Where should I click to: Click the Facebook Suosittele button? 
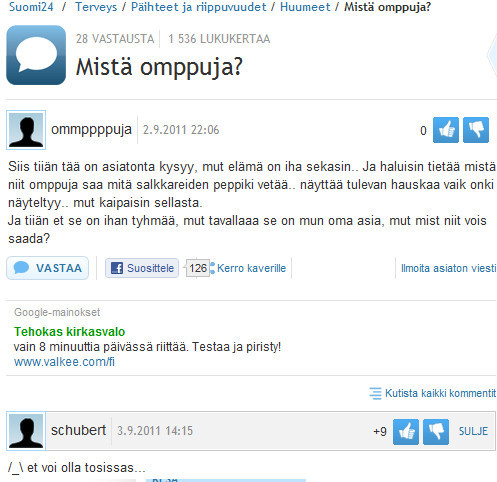click(x=142, y=268)
